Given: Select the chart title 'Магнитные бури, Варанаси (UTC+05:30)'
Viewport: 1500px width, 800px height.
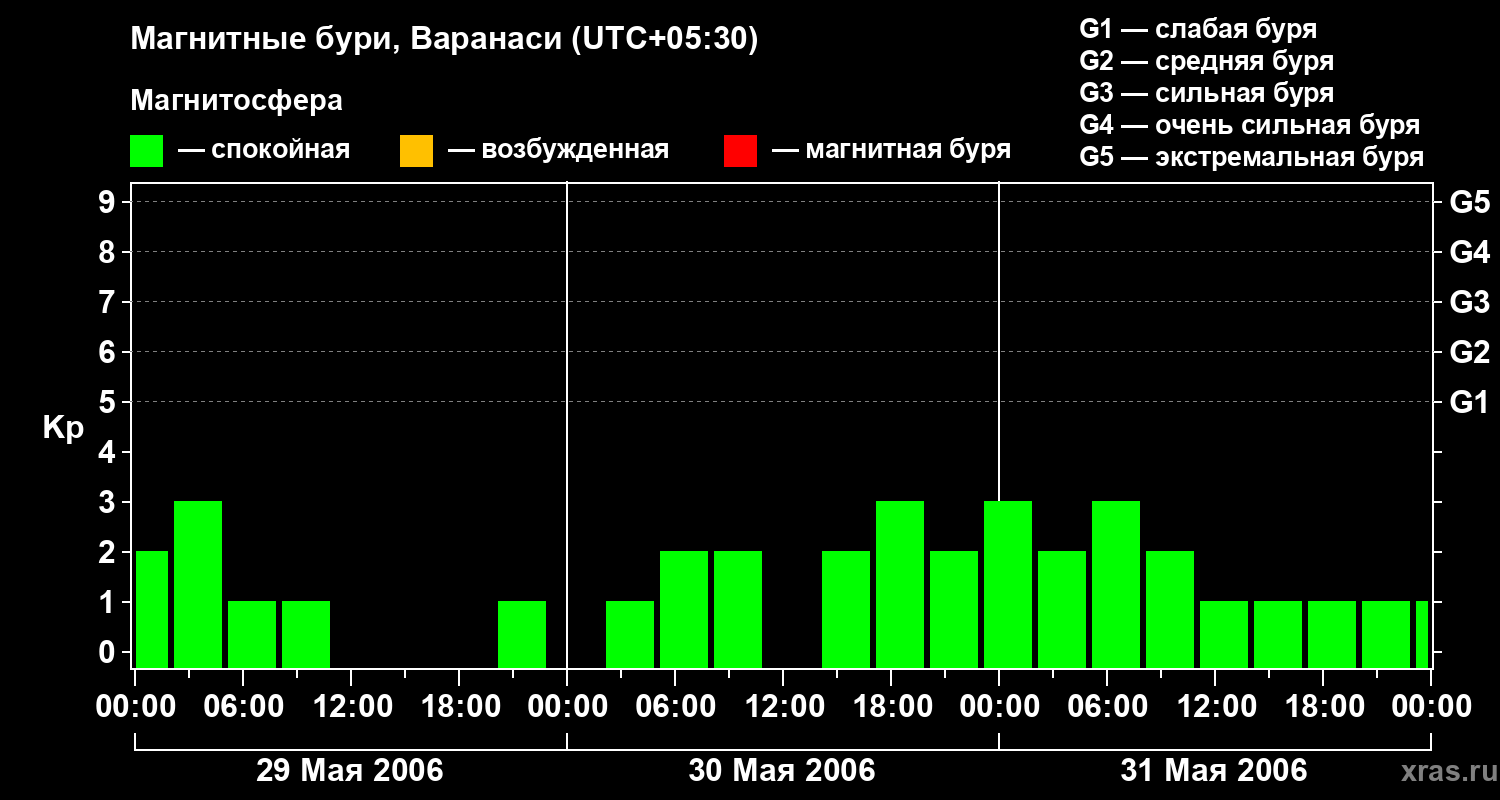Looking at the screenshot, I should tap(444, 40).
